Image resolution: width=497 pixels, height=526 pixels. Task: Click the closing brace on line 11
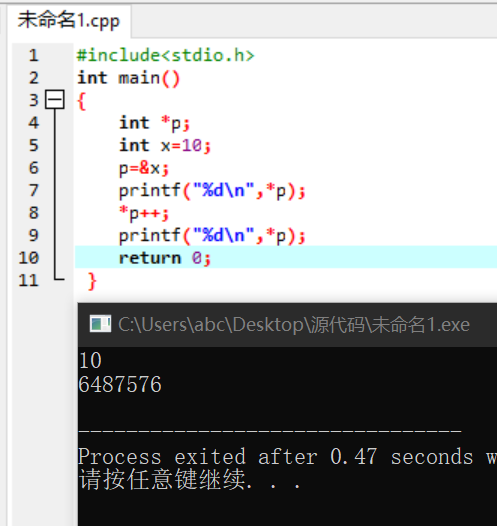[92, 281]
